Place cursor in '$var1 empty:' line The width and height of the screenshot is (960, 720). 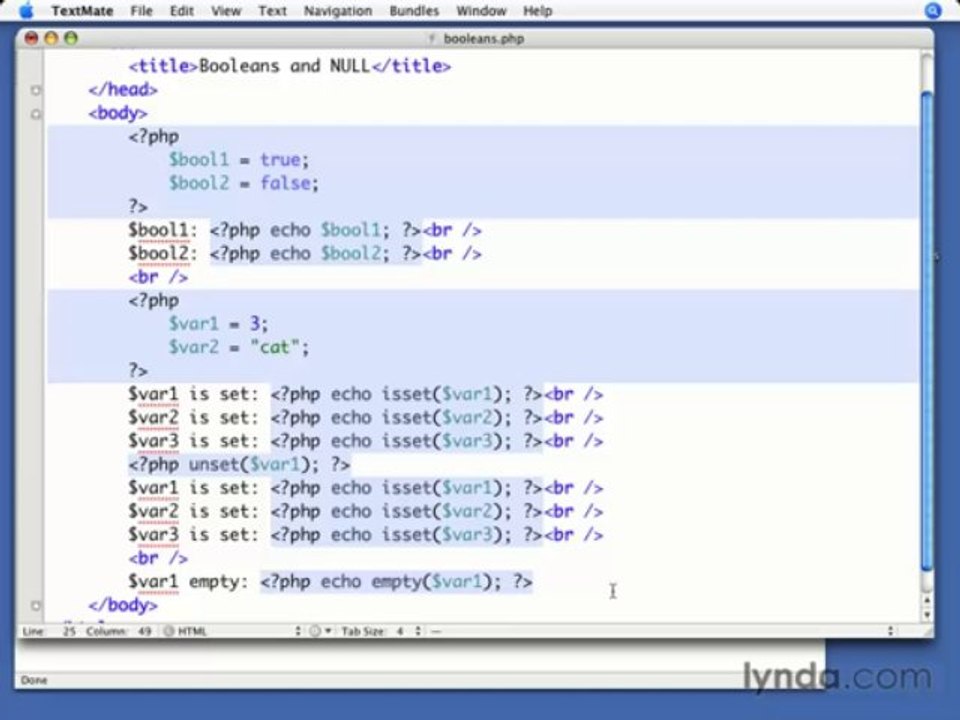point(330,582)
